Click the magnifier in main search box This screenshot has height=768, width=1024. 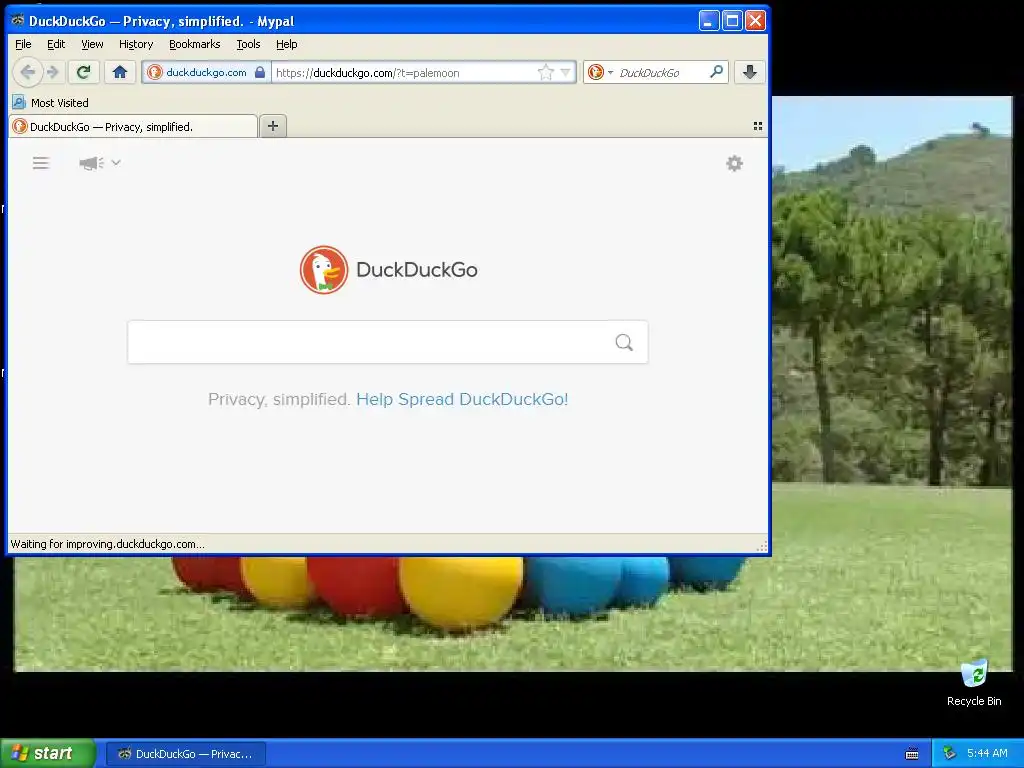click(624, 342)
